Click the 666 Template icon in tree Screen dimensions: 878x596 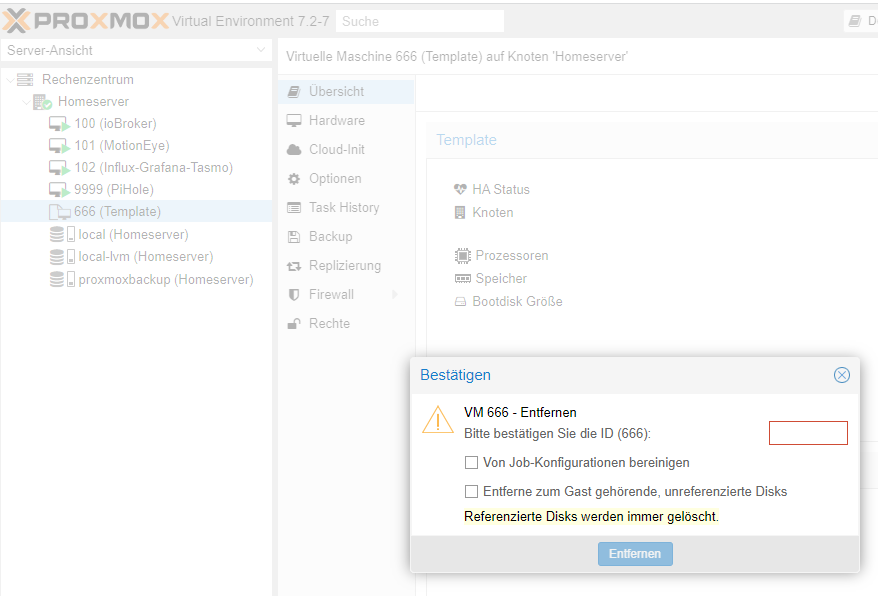(x=59, y=212)
